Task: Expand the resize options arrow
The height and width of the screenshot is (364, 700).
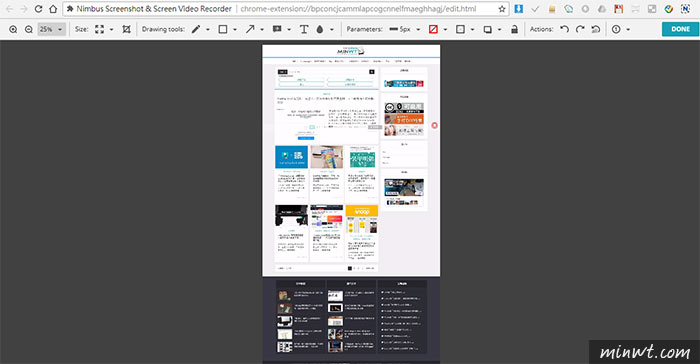Action: (x=112, y=29)
